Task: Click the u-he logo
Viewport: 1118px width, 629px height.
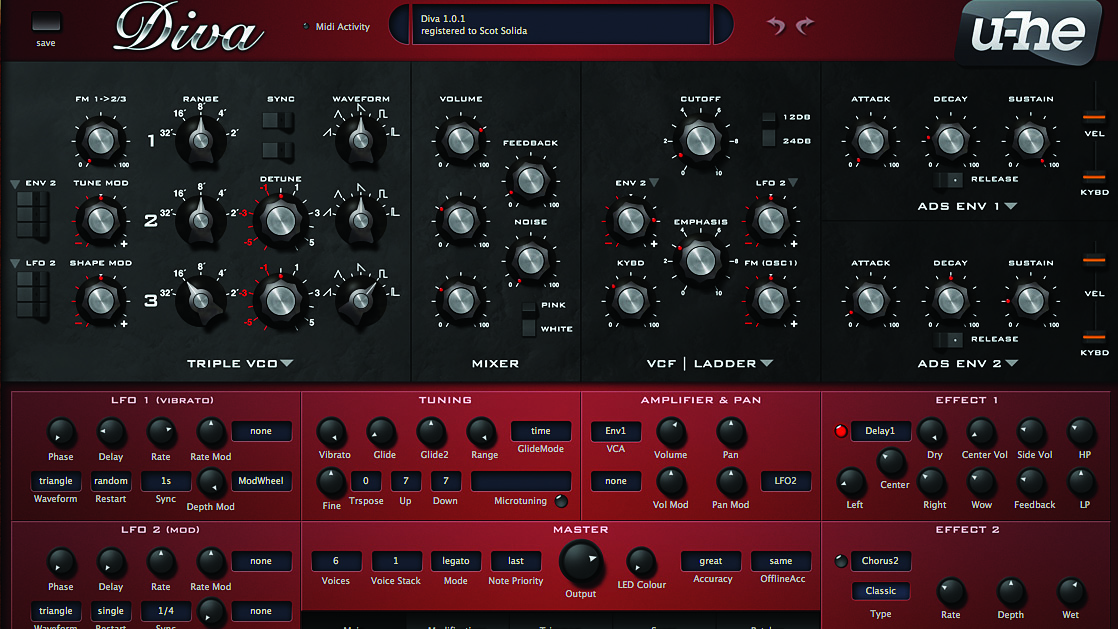Action: coord(1027,31)
